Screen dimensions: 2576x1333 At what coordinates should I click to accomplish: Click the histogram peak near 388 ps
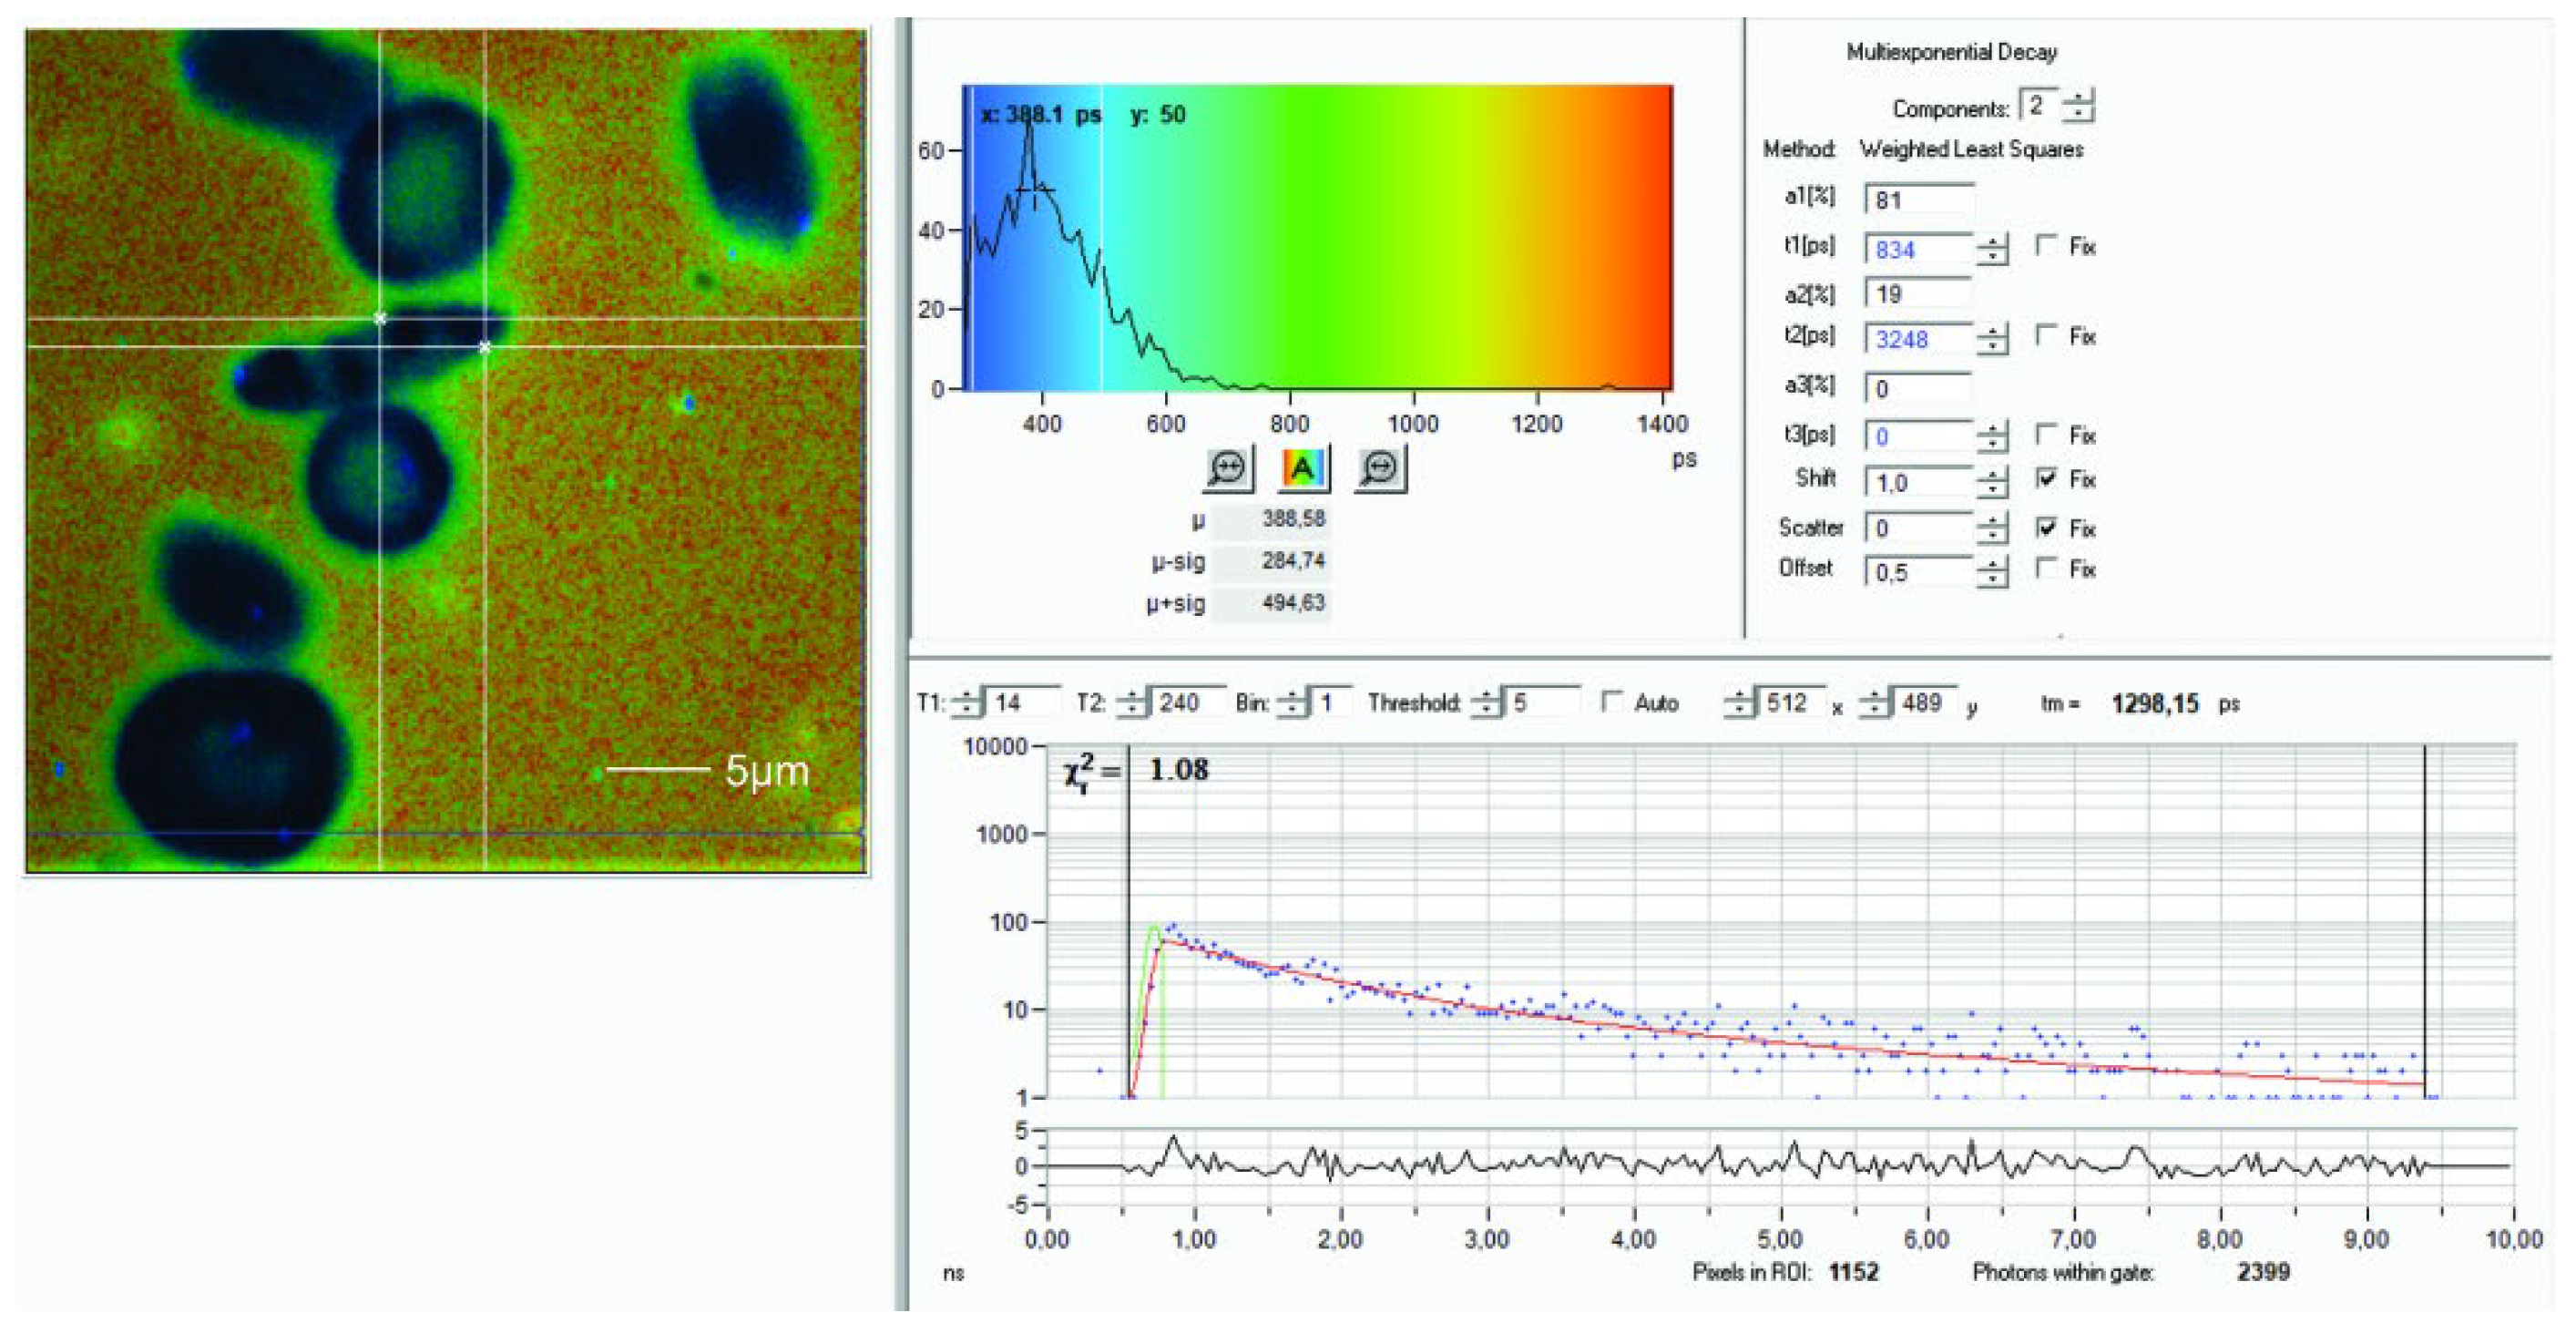pos(1029,140)
